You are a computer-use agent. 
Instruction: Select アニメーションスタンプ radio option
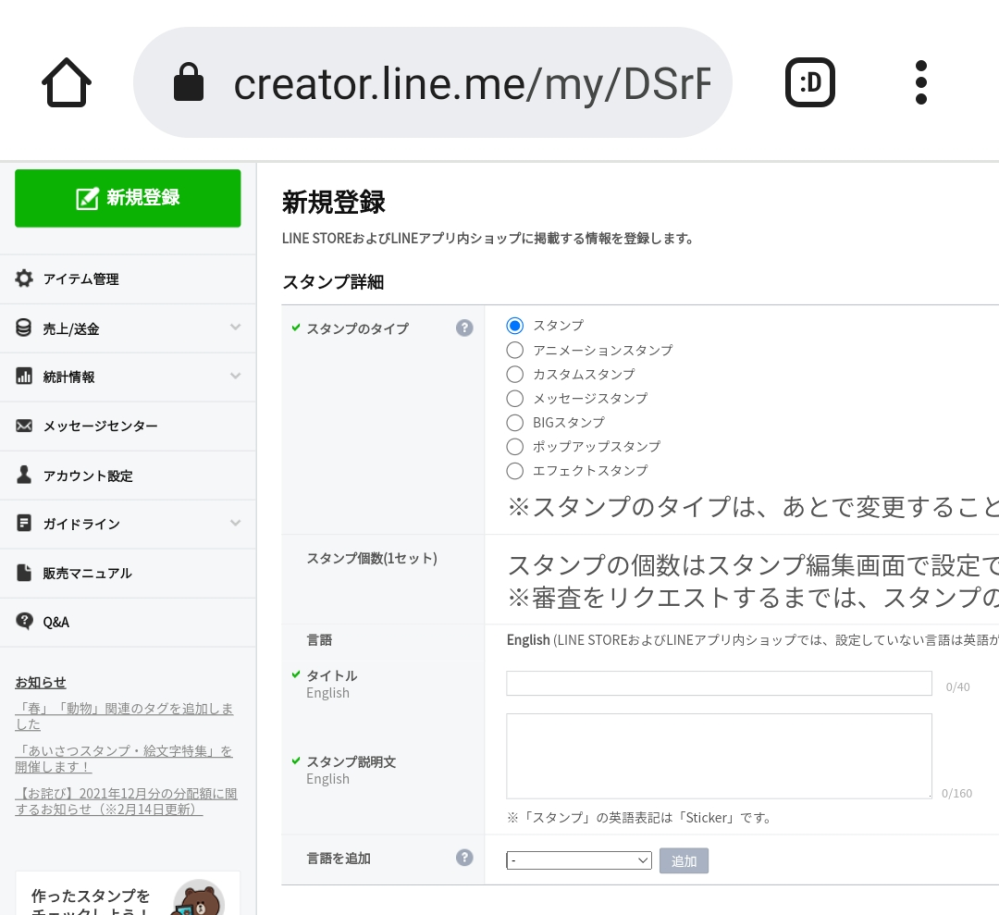515,350
